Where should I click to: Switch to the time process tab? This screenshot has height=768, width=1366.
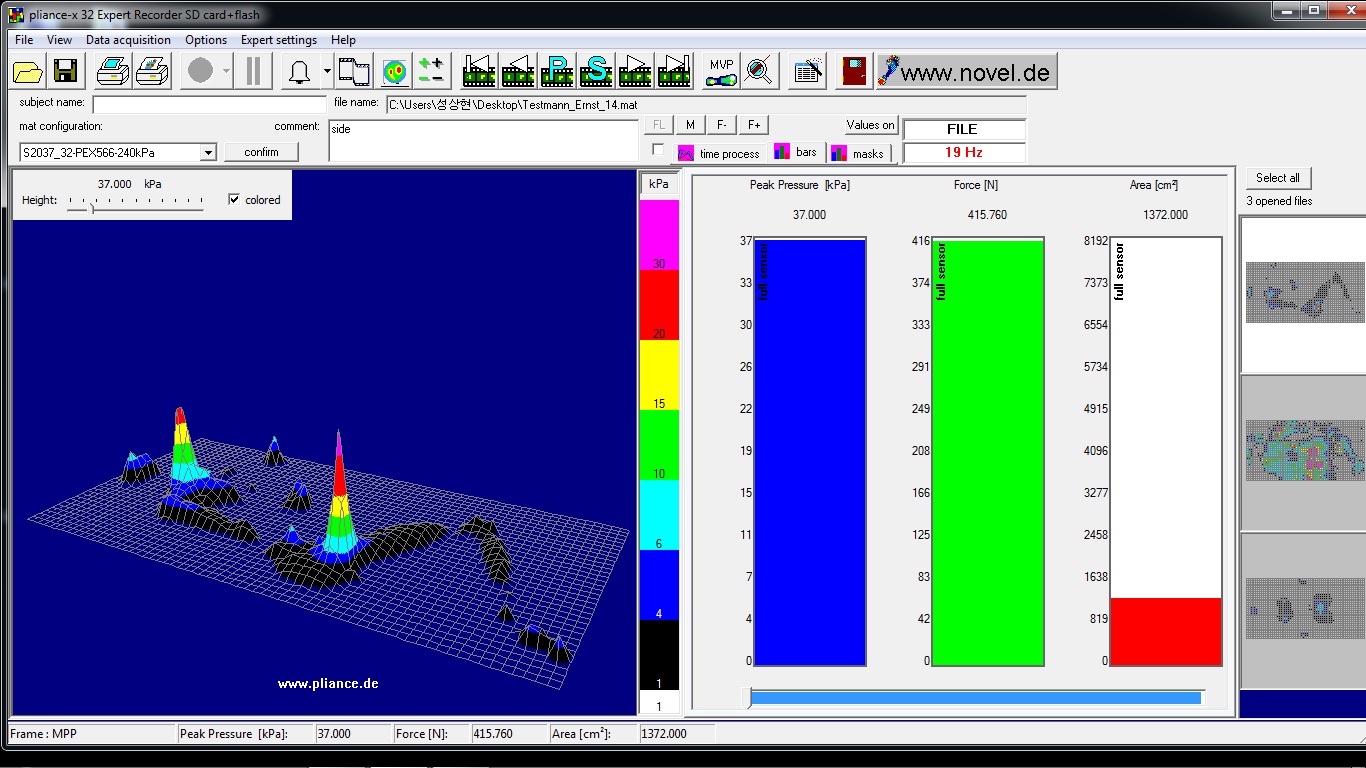(719, 153)
